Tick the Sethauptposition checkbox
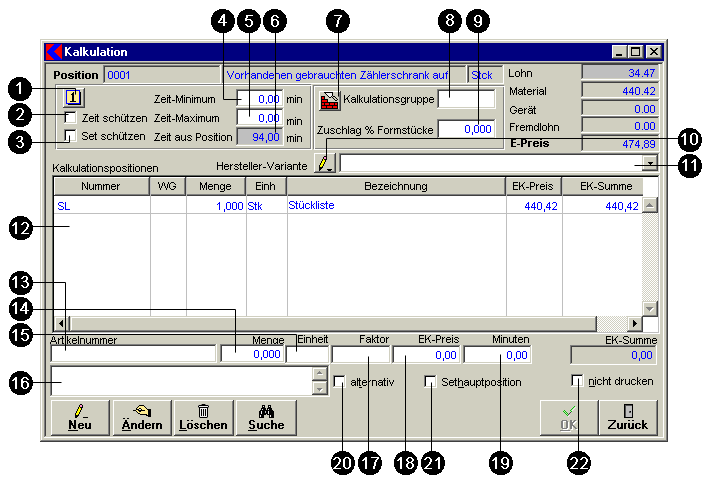The height and width of the screenshot is (482, 709). (x=430, y=381)
